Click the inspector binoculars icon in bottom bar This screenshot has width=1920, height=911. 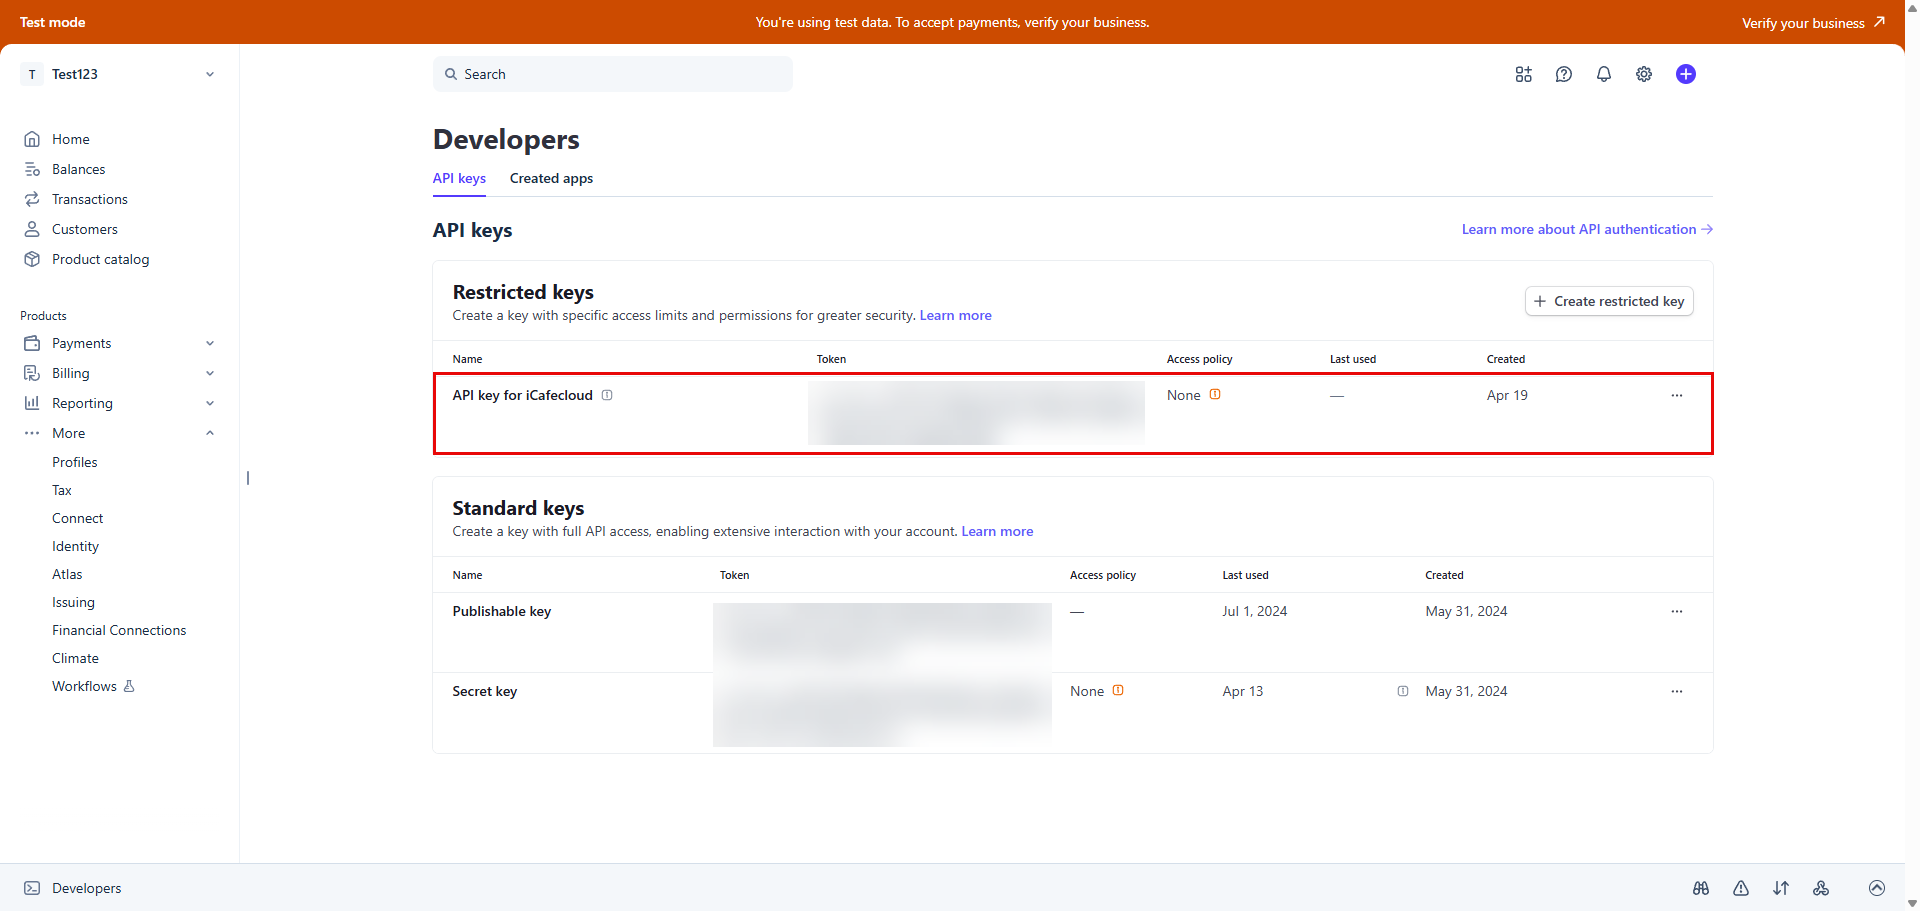pyautogui.click(x=1701, y=888)
